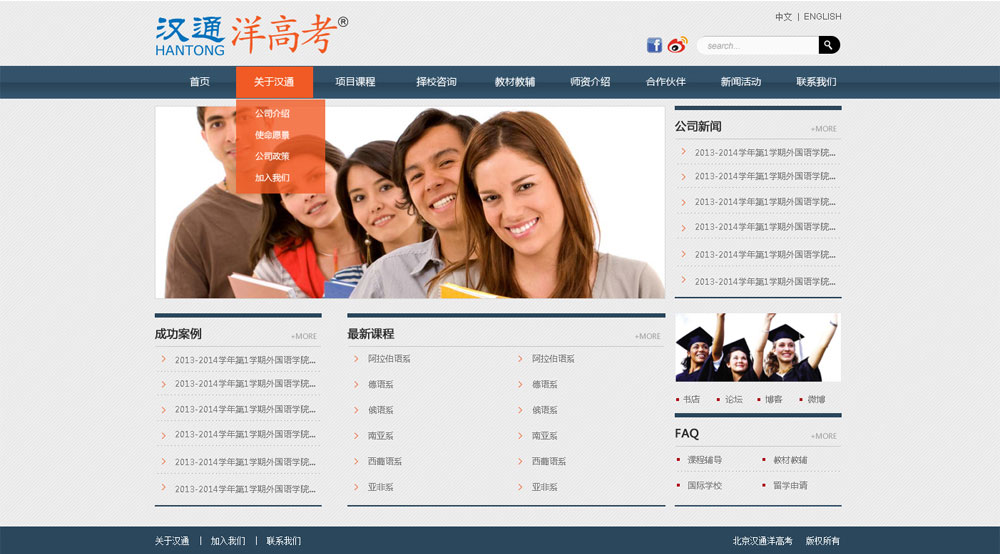
Task: Open 西葡语系 in left course column
Action: click(385, 461)
